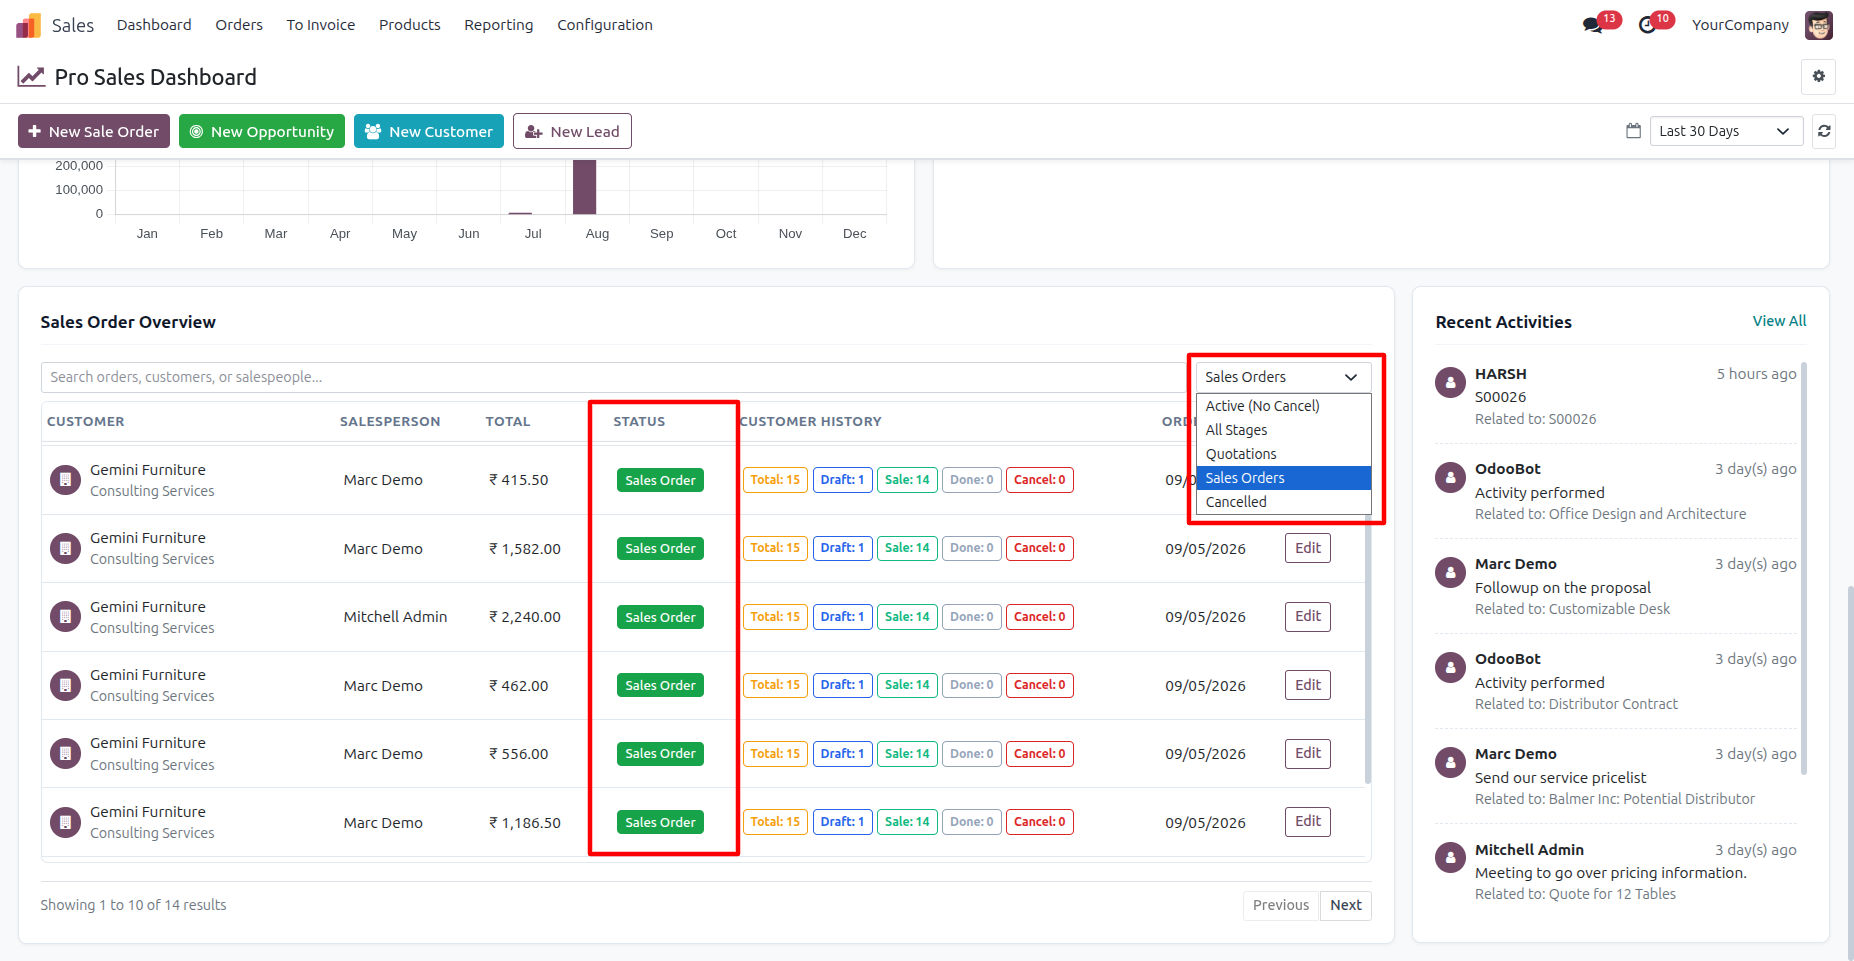The width and height of the screenshot is (1854, 961).
Task: Click the calendar icon beside date range
Action: pyautogui.click(x=1633, y=131)
